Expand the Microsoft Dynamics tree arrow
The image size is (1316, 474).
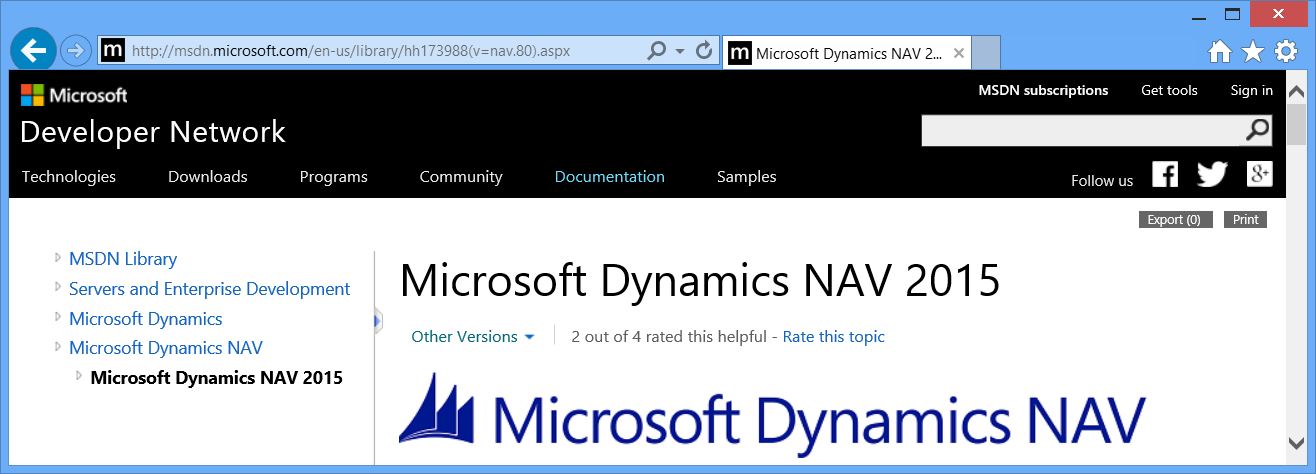click(x=58, y=318)
